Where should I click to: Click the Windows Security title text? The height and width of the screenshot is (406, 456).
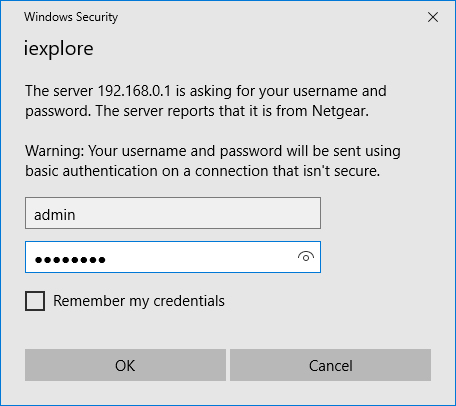tap(71, 17)
